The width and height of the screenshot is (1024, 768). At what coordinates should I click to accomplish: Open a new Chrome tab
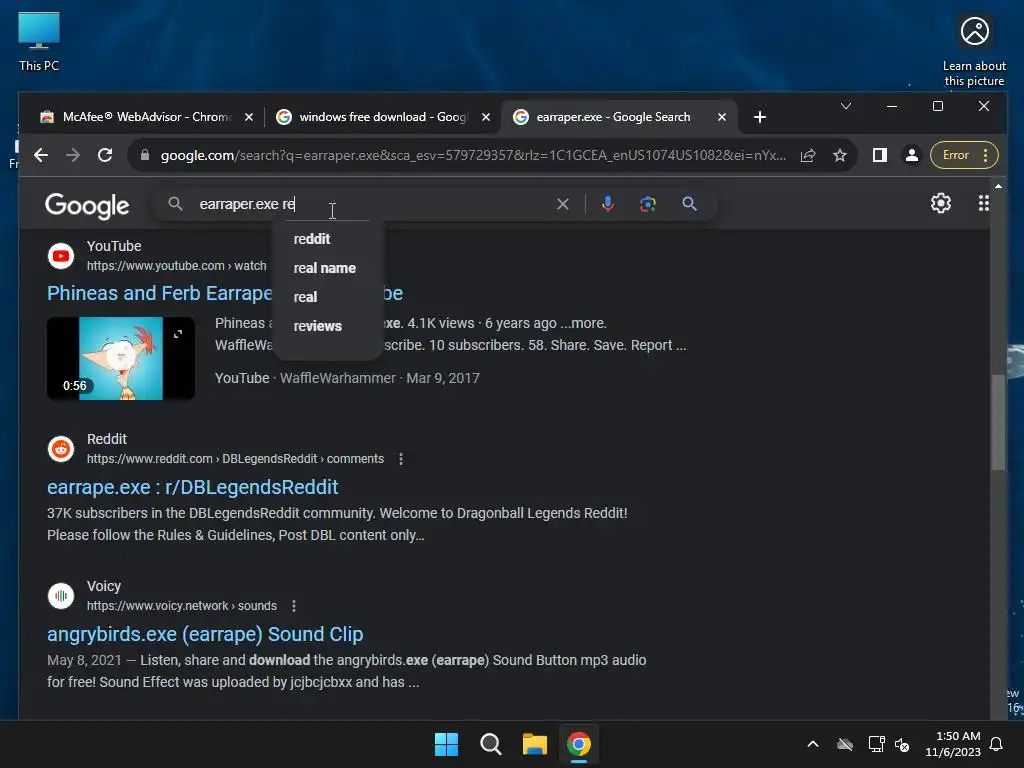coord(760,117)
